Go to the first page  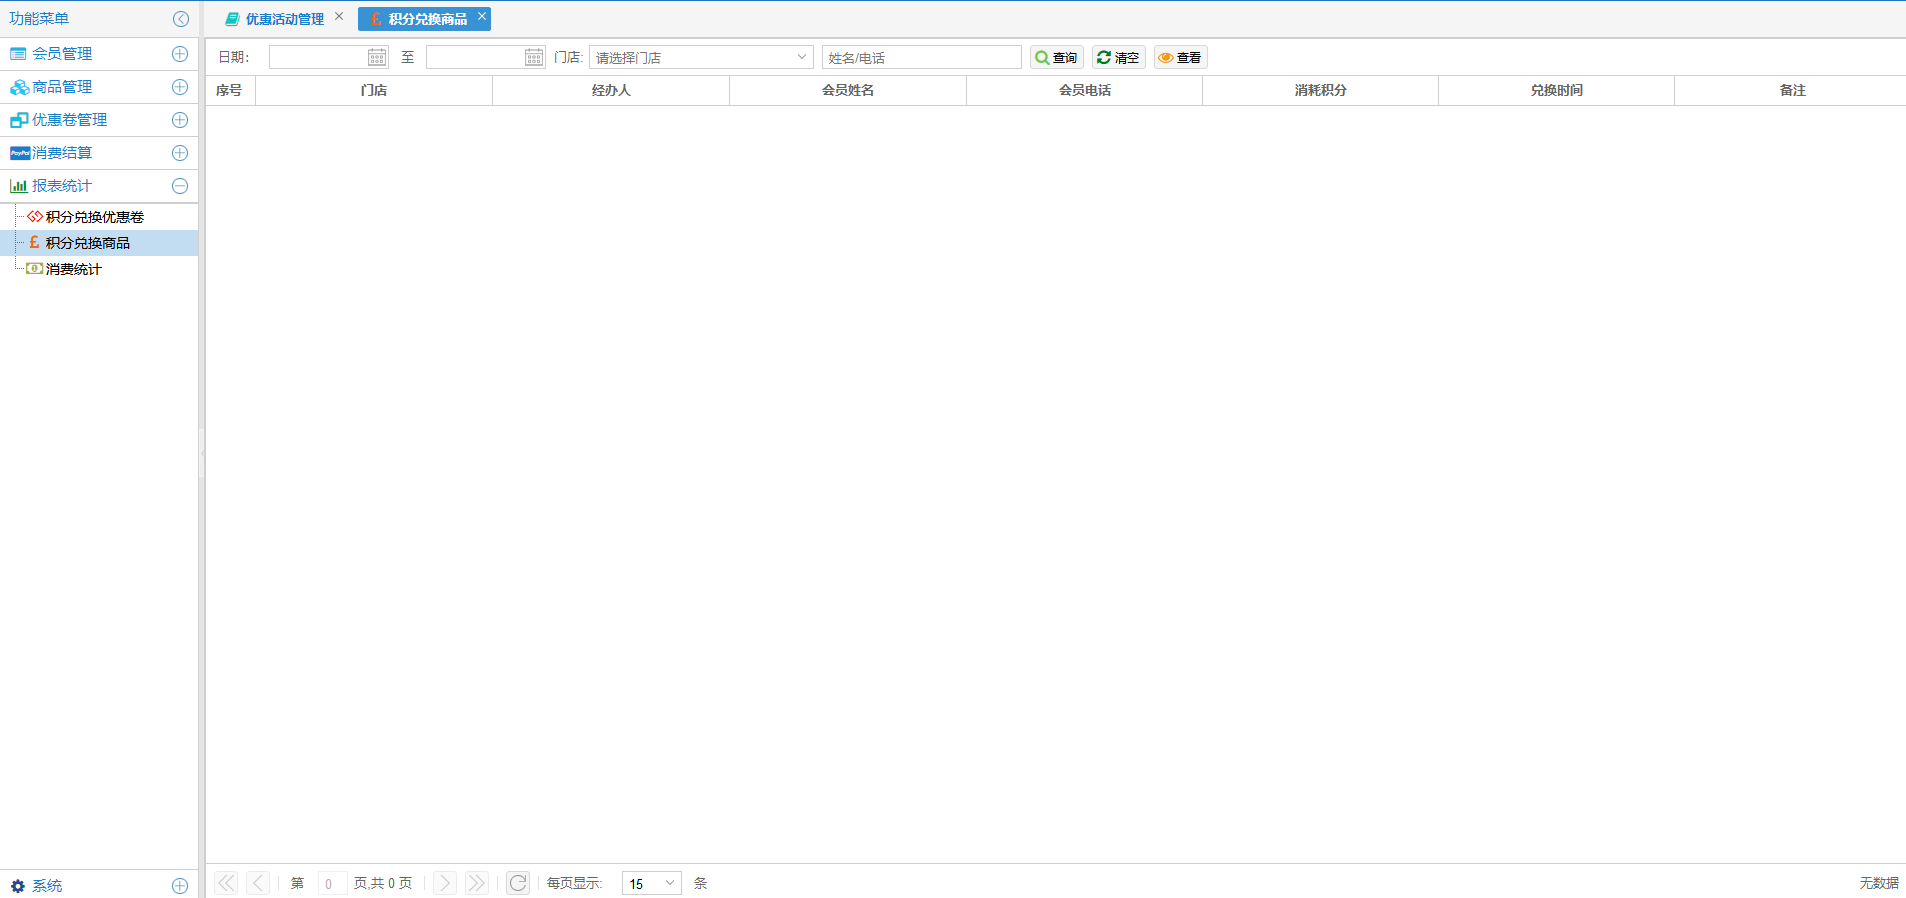click(x=227, y=883)
